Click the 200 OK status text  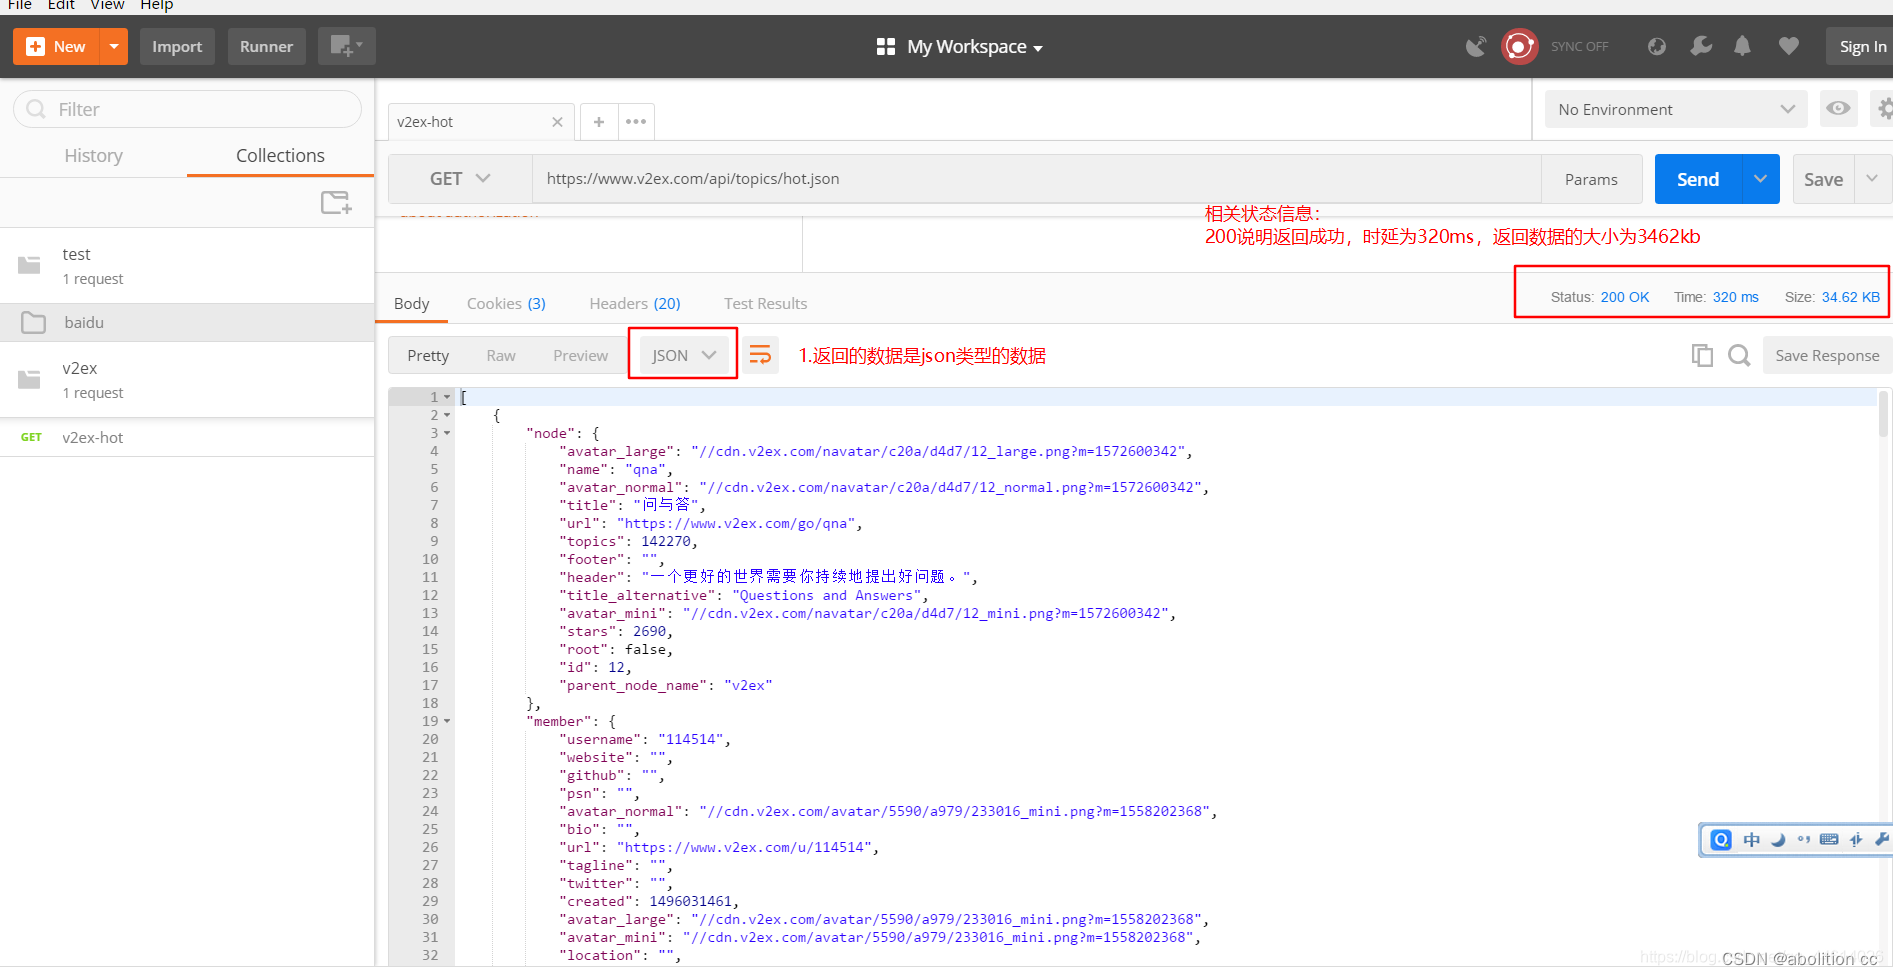pyautogui.click(x=1624, y=297)
